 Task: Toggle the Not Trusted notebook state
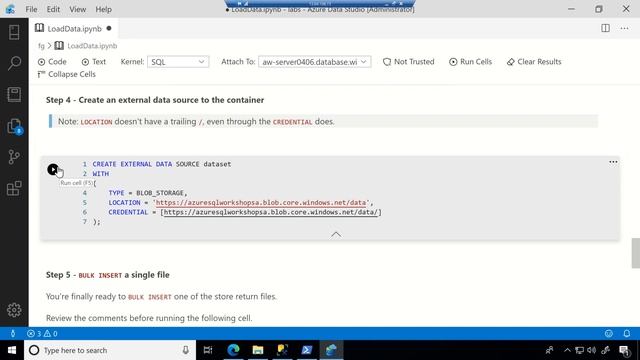point(408,62)
